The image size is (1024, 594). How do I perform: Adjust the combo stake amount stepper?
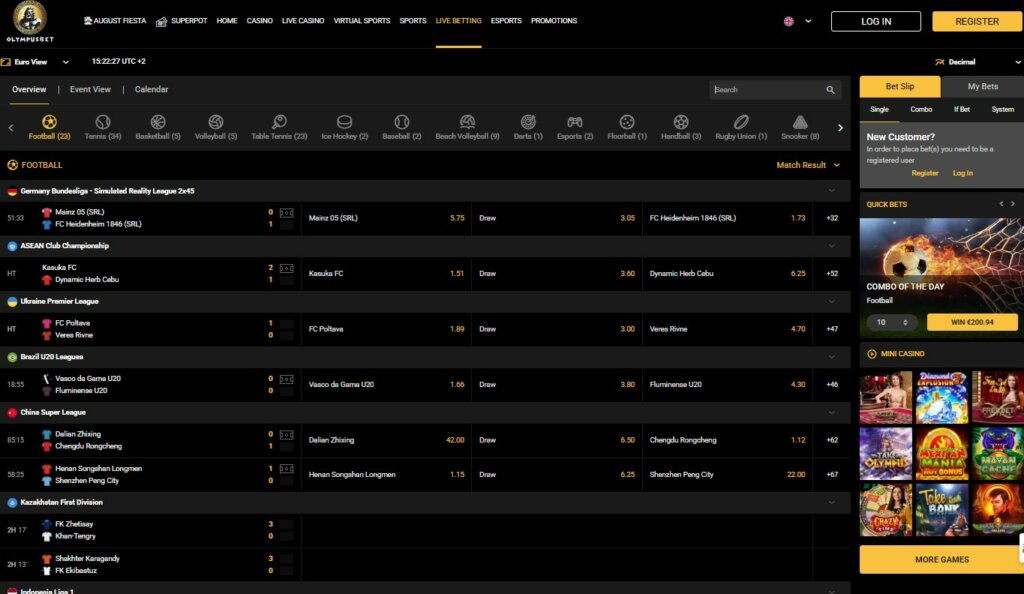[905, 322]
